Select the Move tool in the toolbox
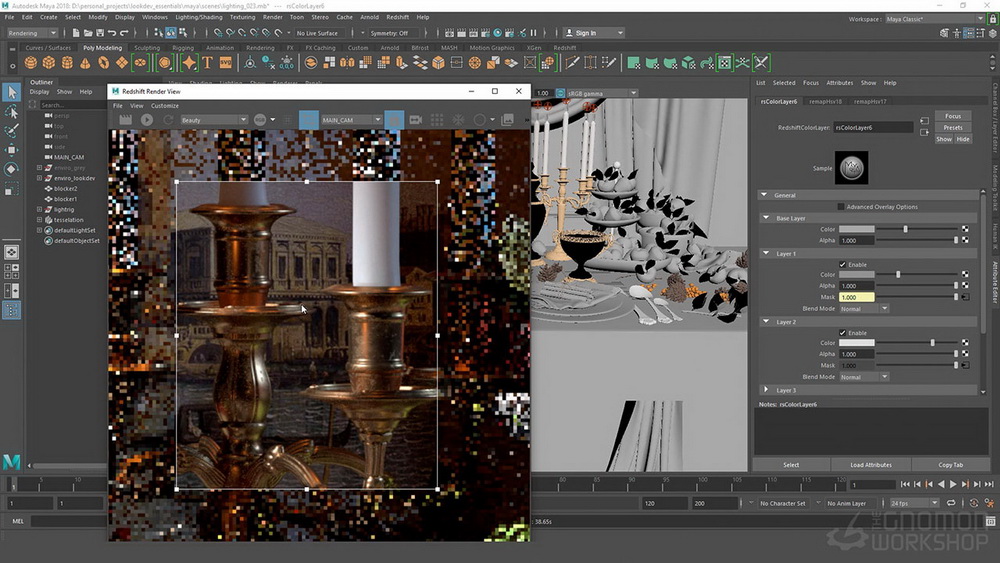Viewport: 1000px width, 563px height. 11,150
